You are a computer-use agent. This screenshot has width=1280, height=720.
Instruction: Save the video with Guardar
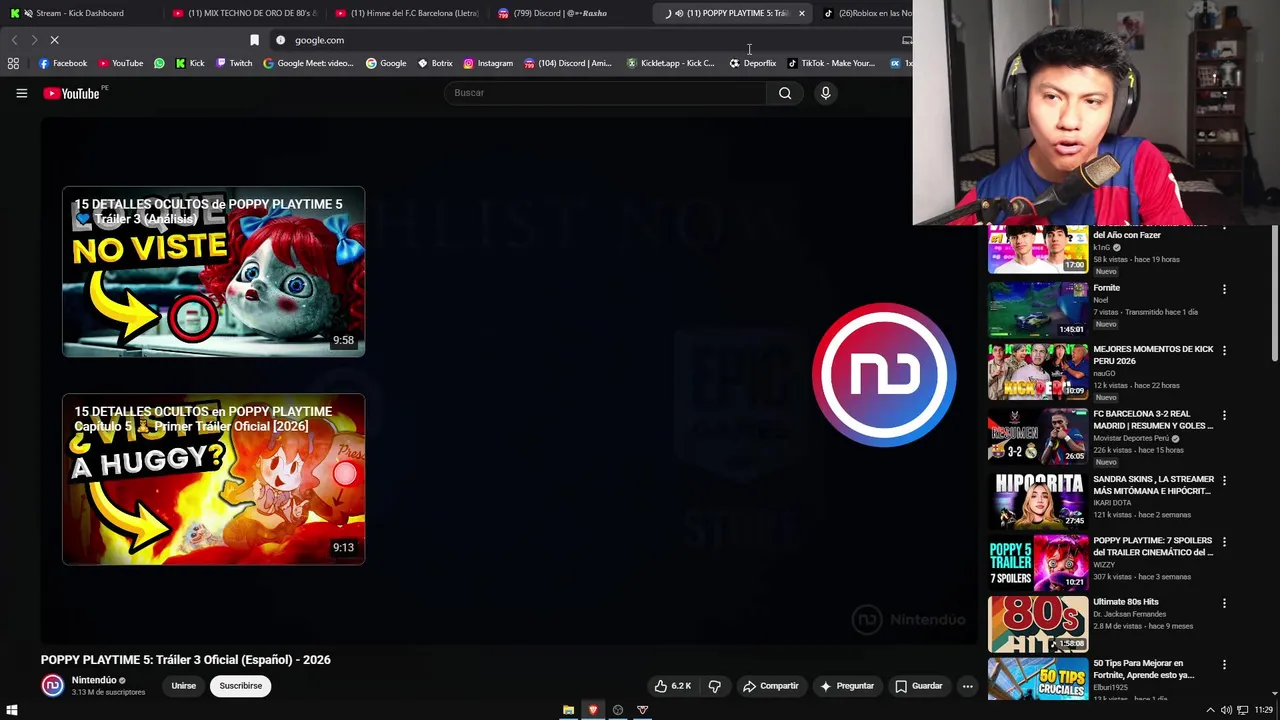coord(918,686)
